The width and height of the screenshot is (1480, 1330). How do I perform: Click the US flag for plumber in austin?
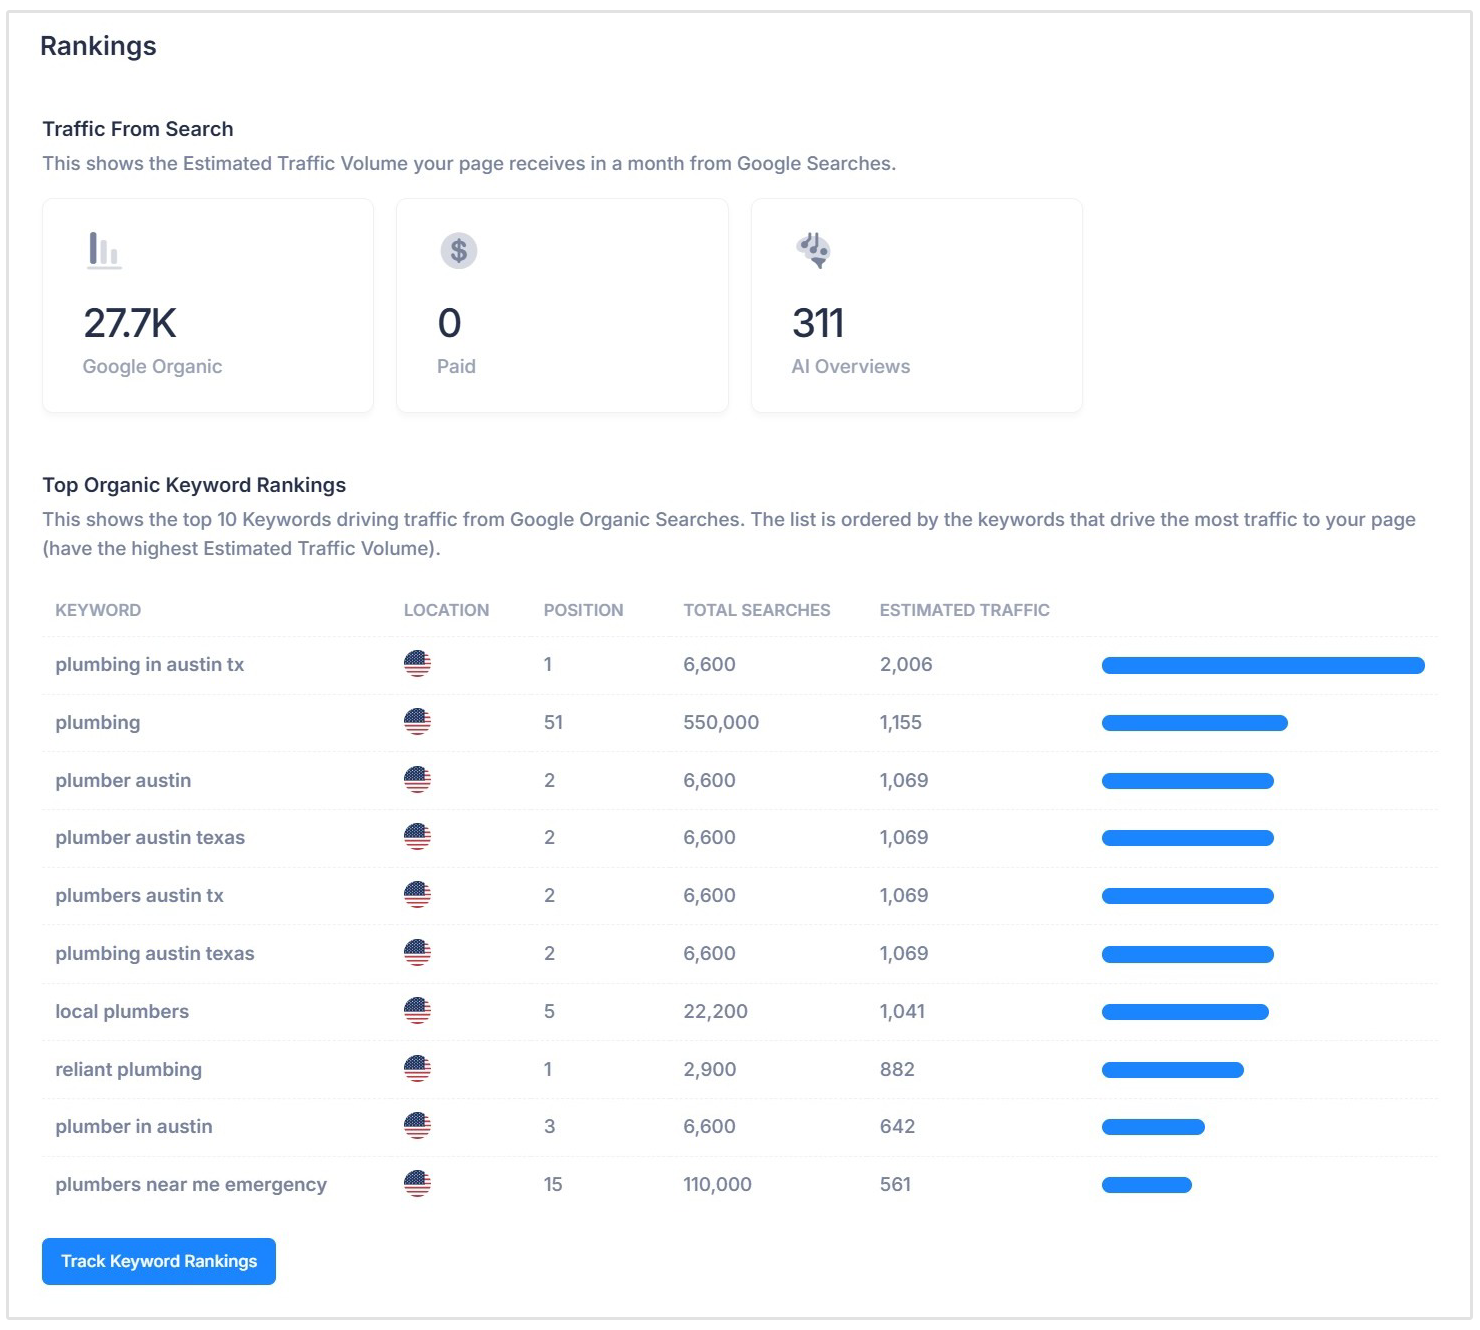point(417,1126)
